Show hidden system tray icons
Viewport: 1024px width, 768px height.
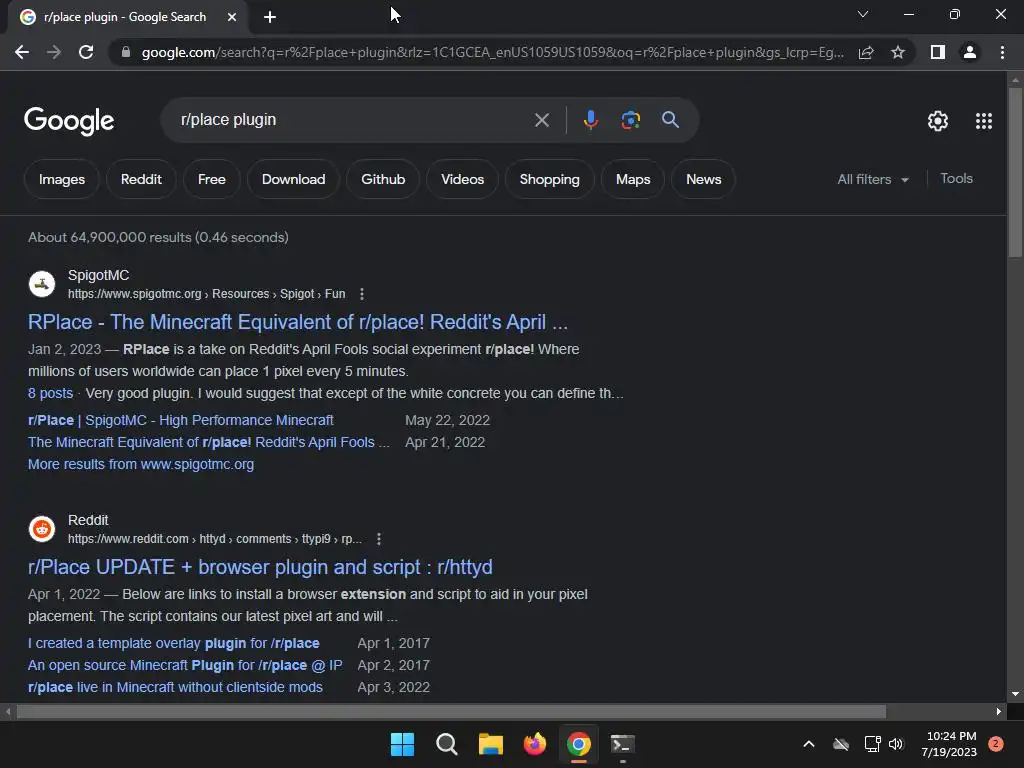pos(808,744)
